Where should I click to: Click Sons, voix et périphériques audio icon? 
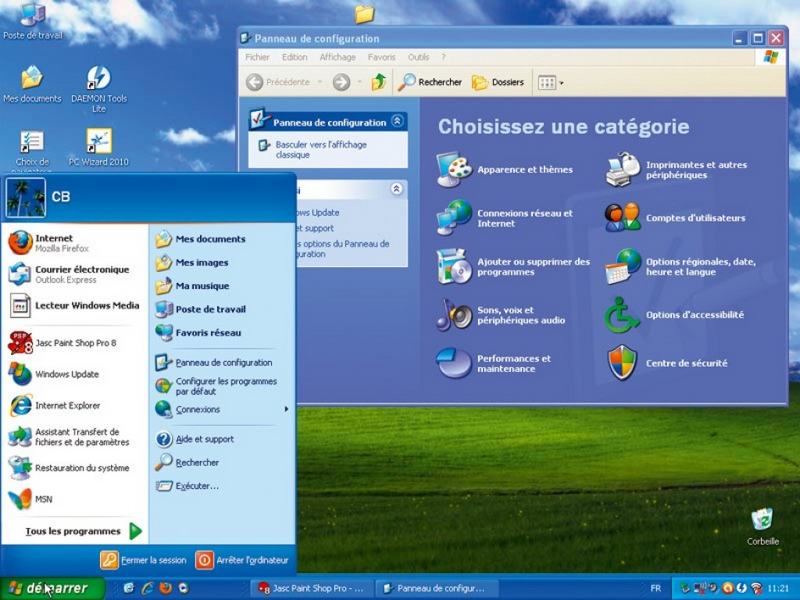click(x=454, y=315)
